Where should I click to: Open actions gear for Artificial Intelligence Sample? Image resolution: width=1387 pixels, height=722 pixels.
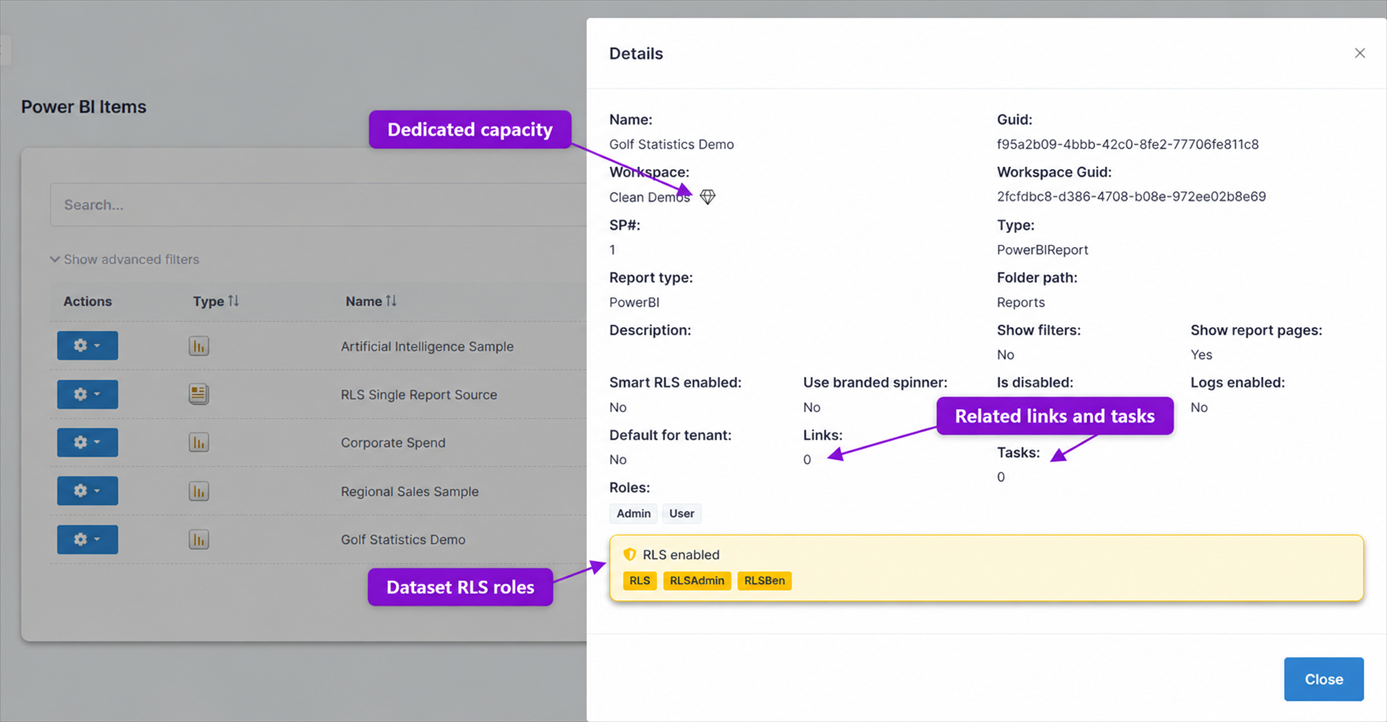tap(87, 346)
